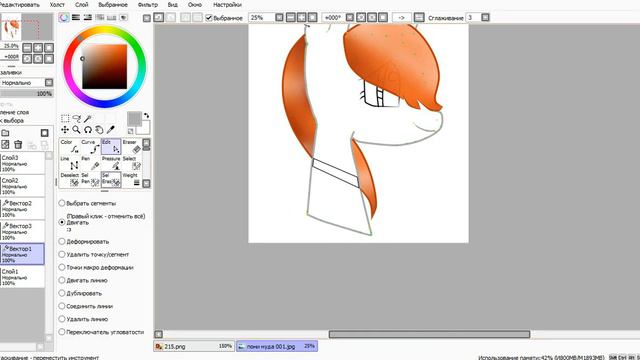Select the Слой3 layer

pos(22,163)
